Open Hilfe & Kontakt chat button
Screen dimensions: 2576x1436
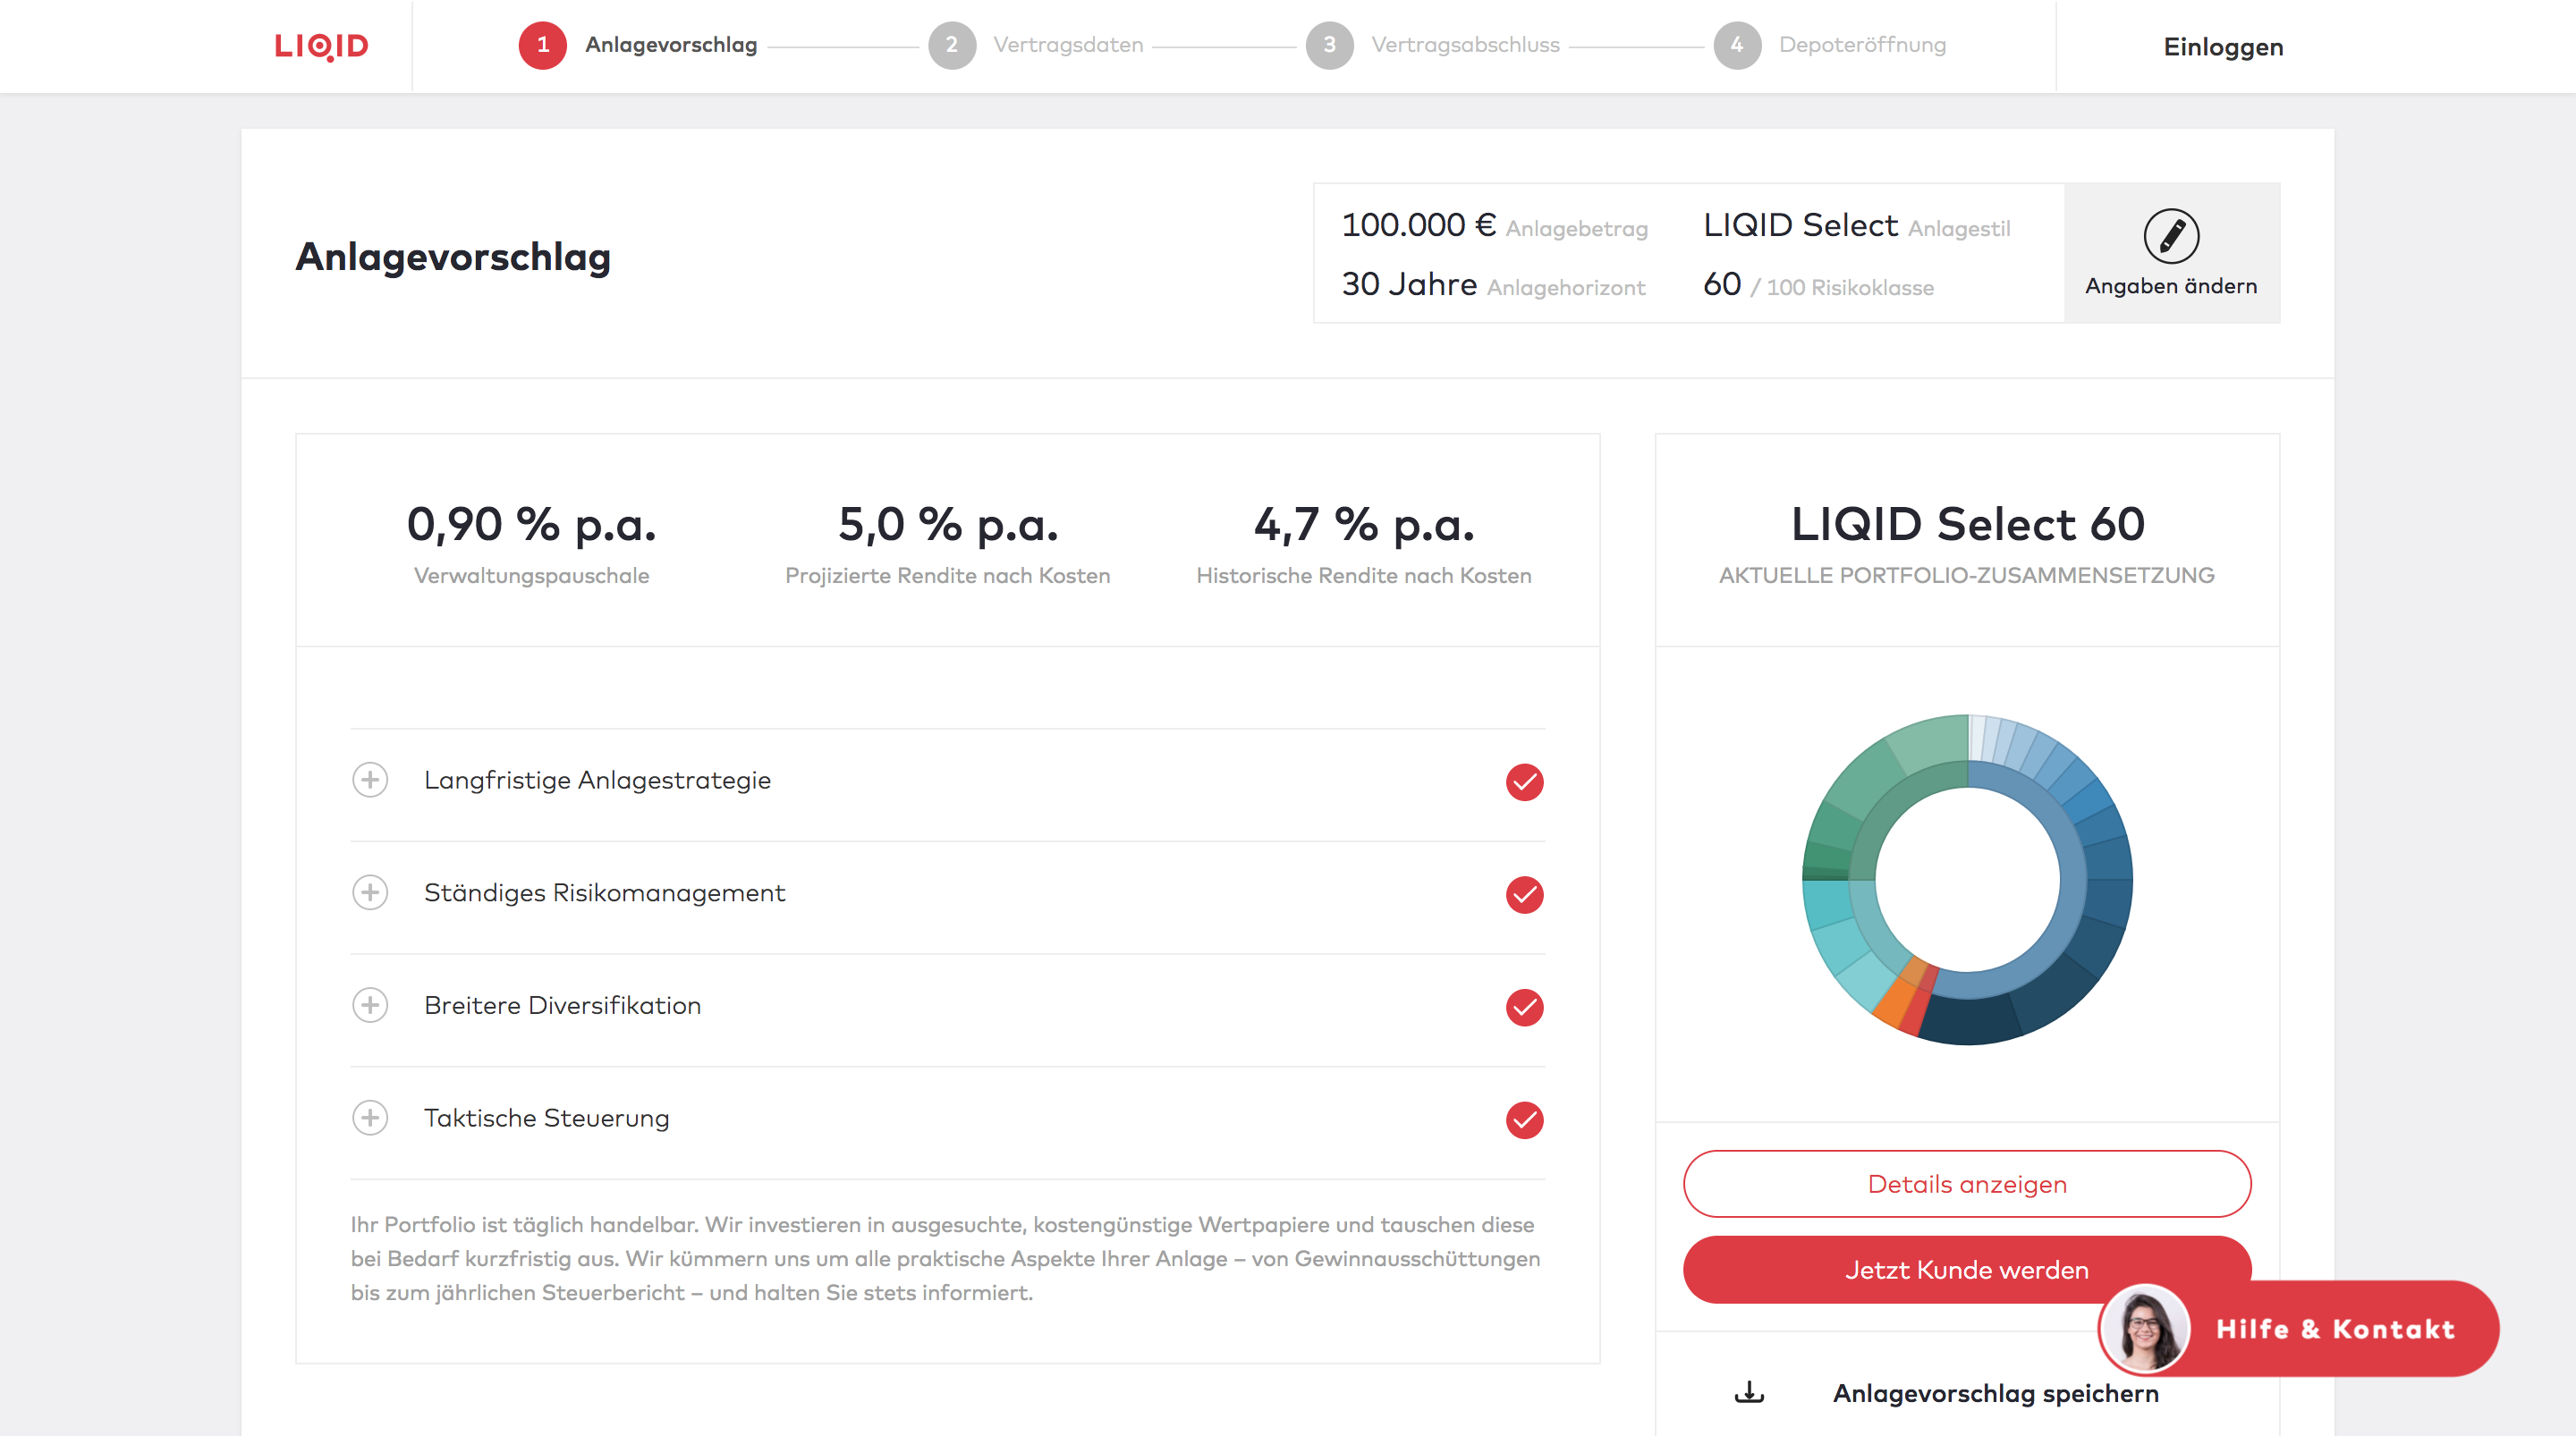pyautogui.click(x=2298, y=1328)
